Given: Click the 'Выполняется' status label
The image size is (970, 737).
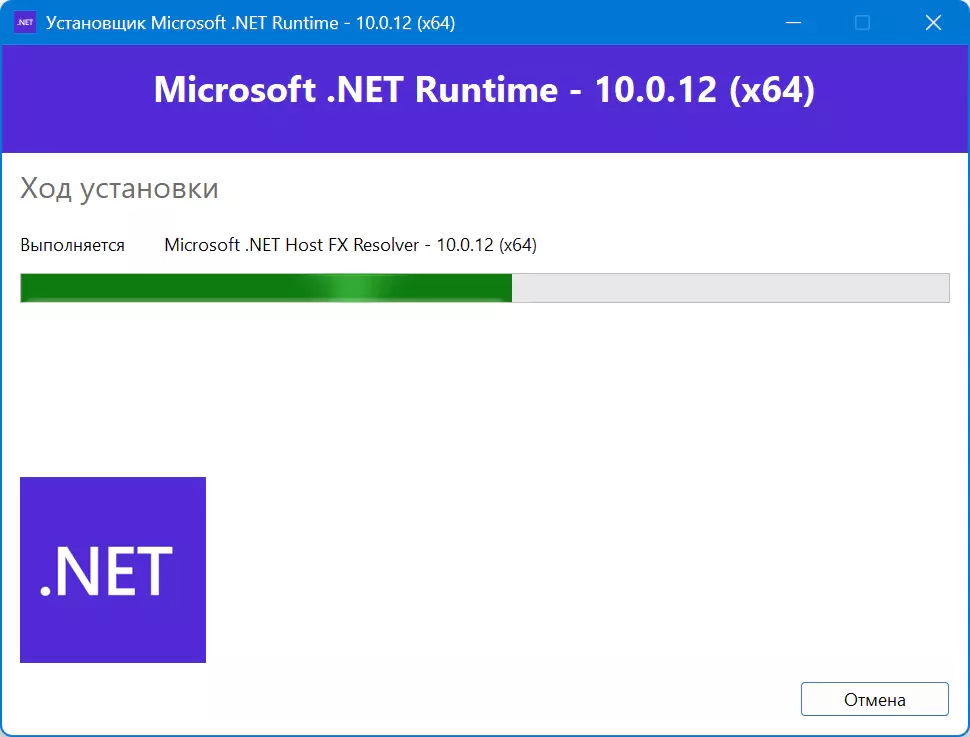Looking at the screenshot, I should 72,245.
